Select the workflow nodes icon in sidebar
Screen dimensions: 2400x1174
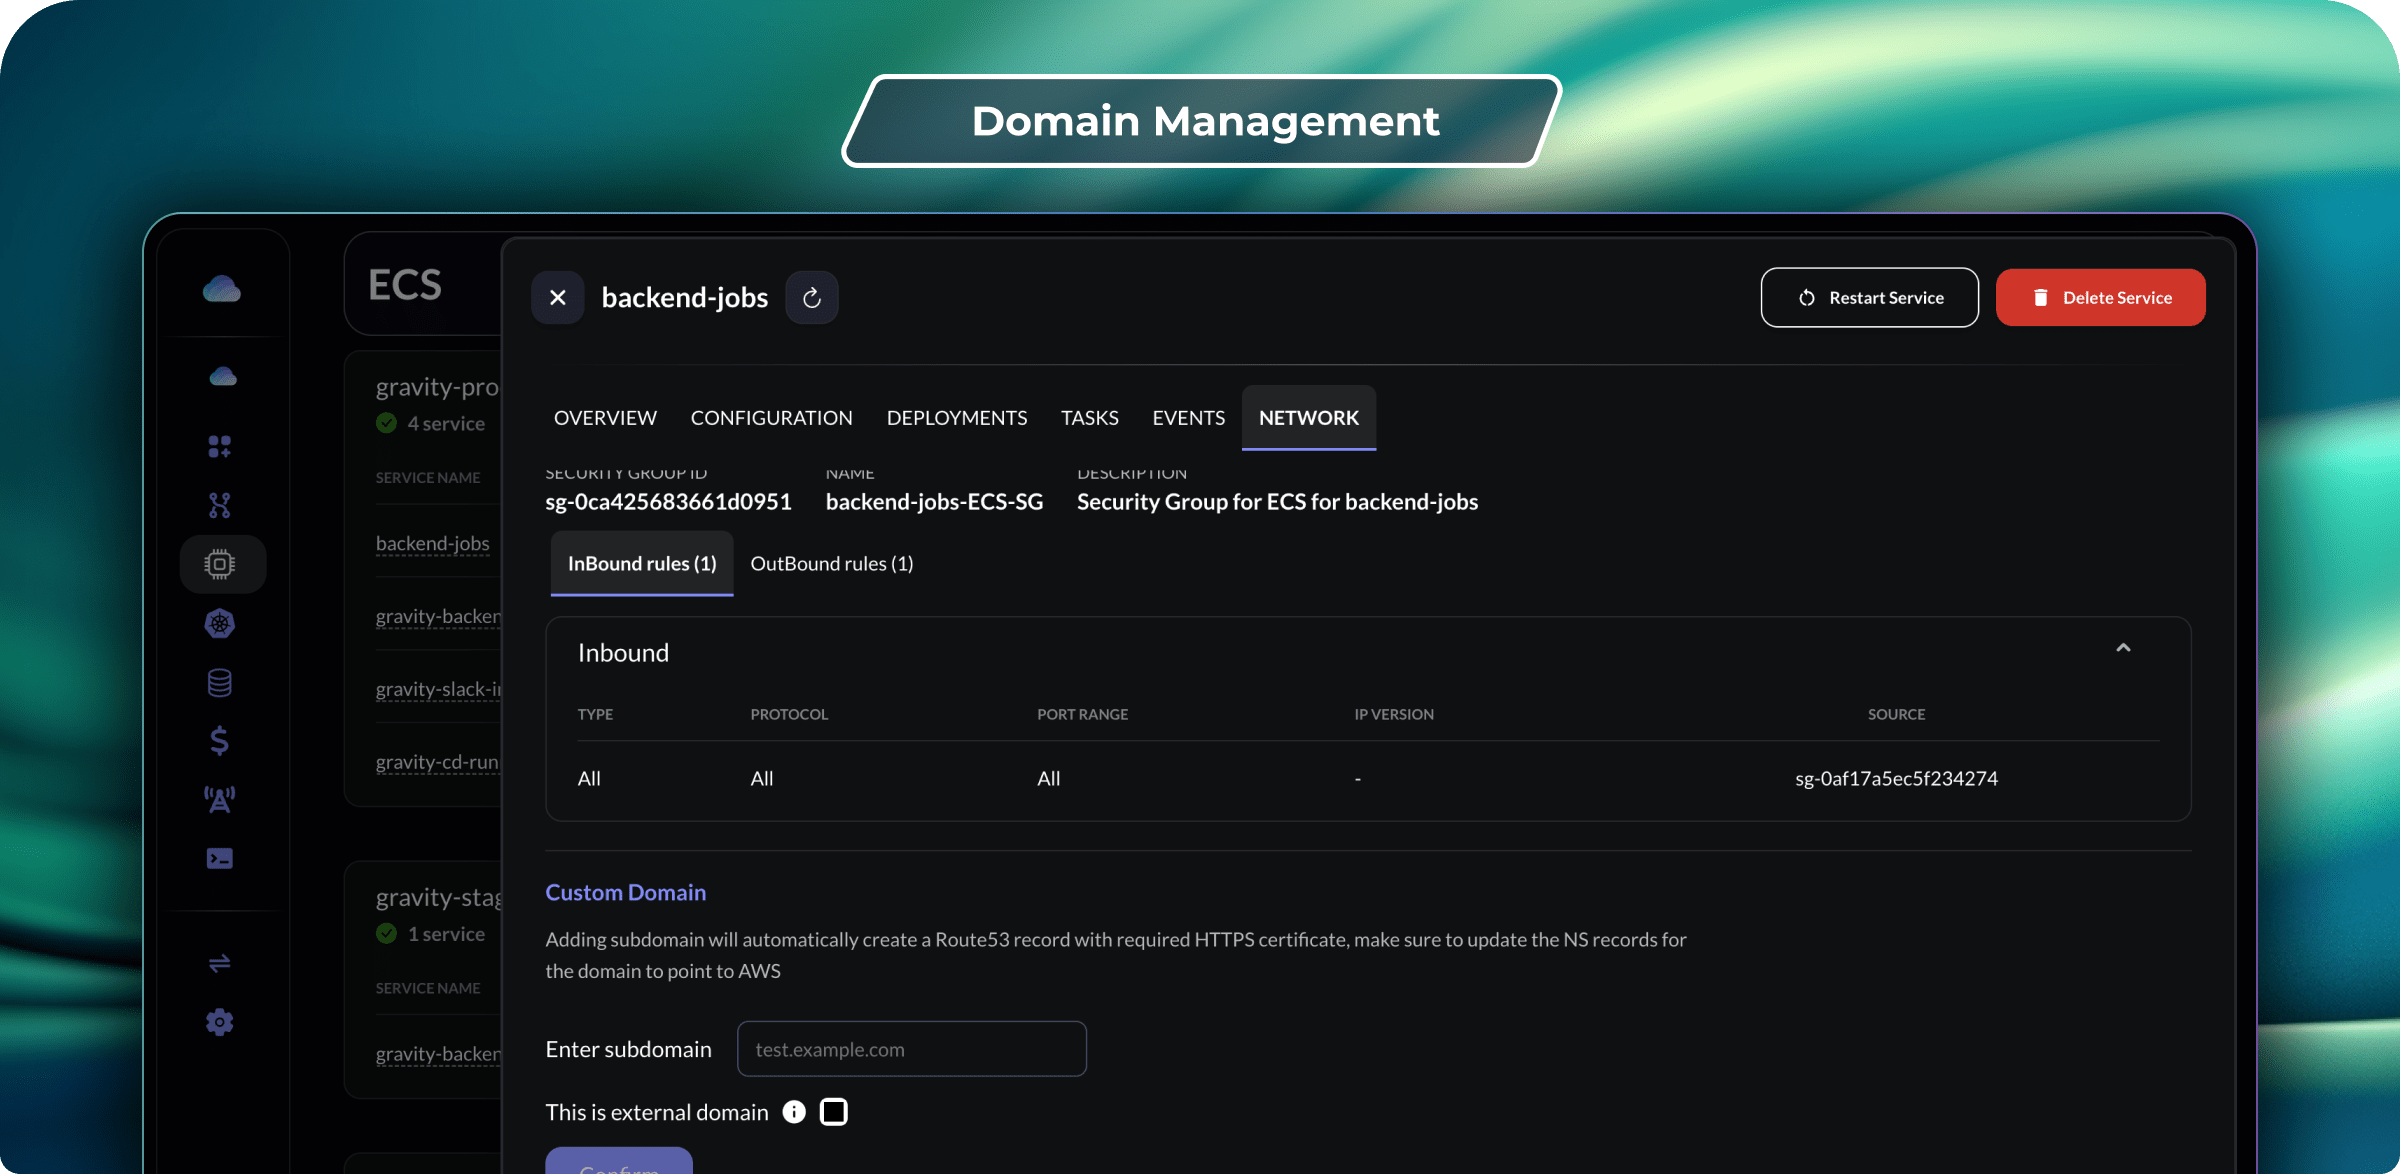click(219, 504)
